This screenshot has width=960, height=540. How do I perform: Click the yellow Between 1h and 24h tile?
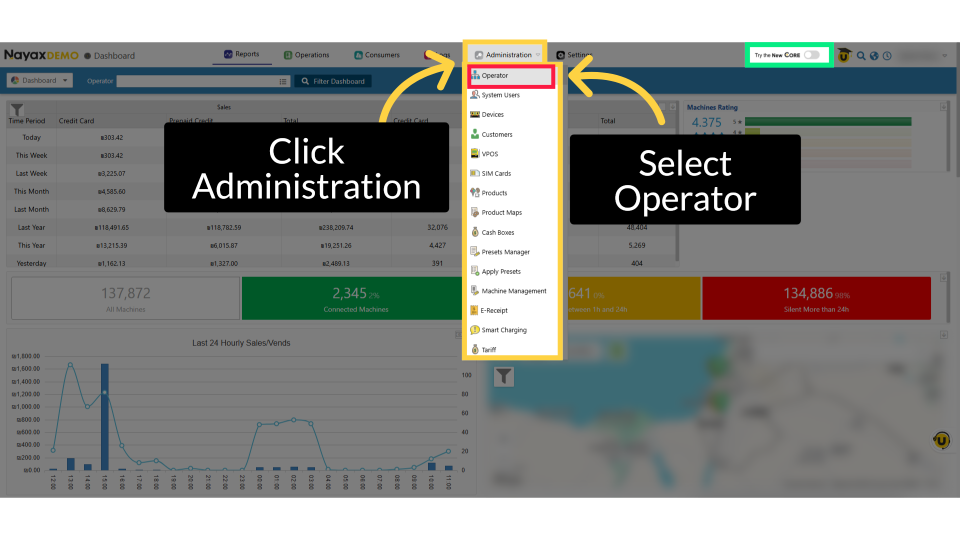[631, 298]
